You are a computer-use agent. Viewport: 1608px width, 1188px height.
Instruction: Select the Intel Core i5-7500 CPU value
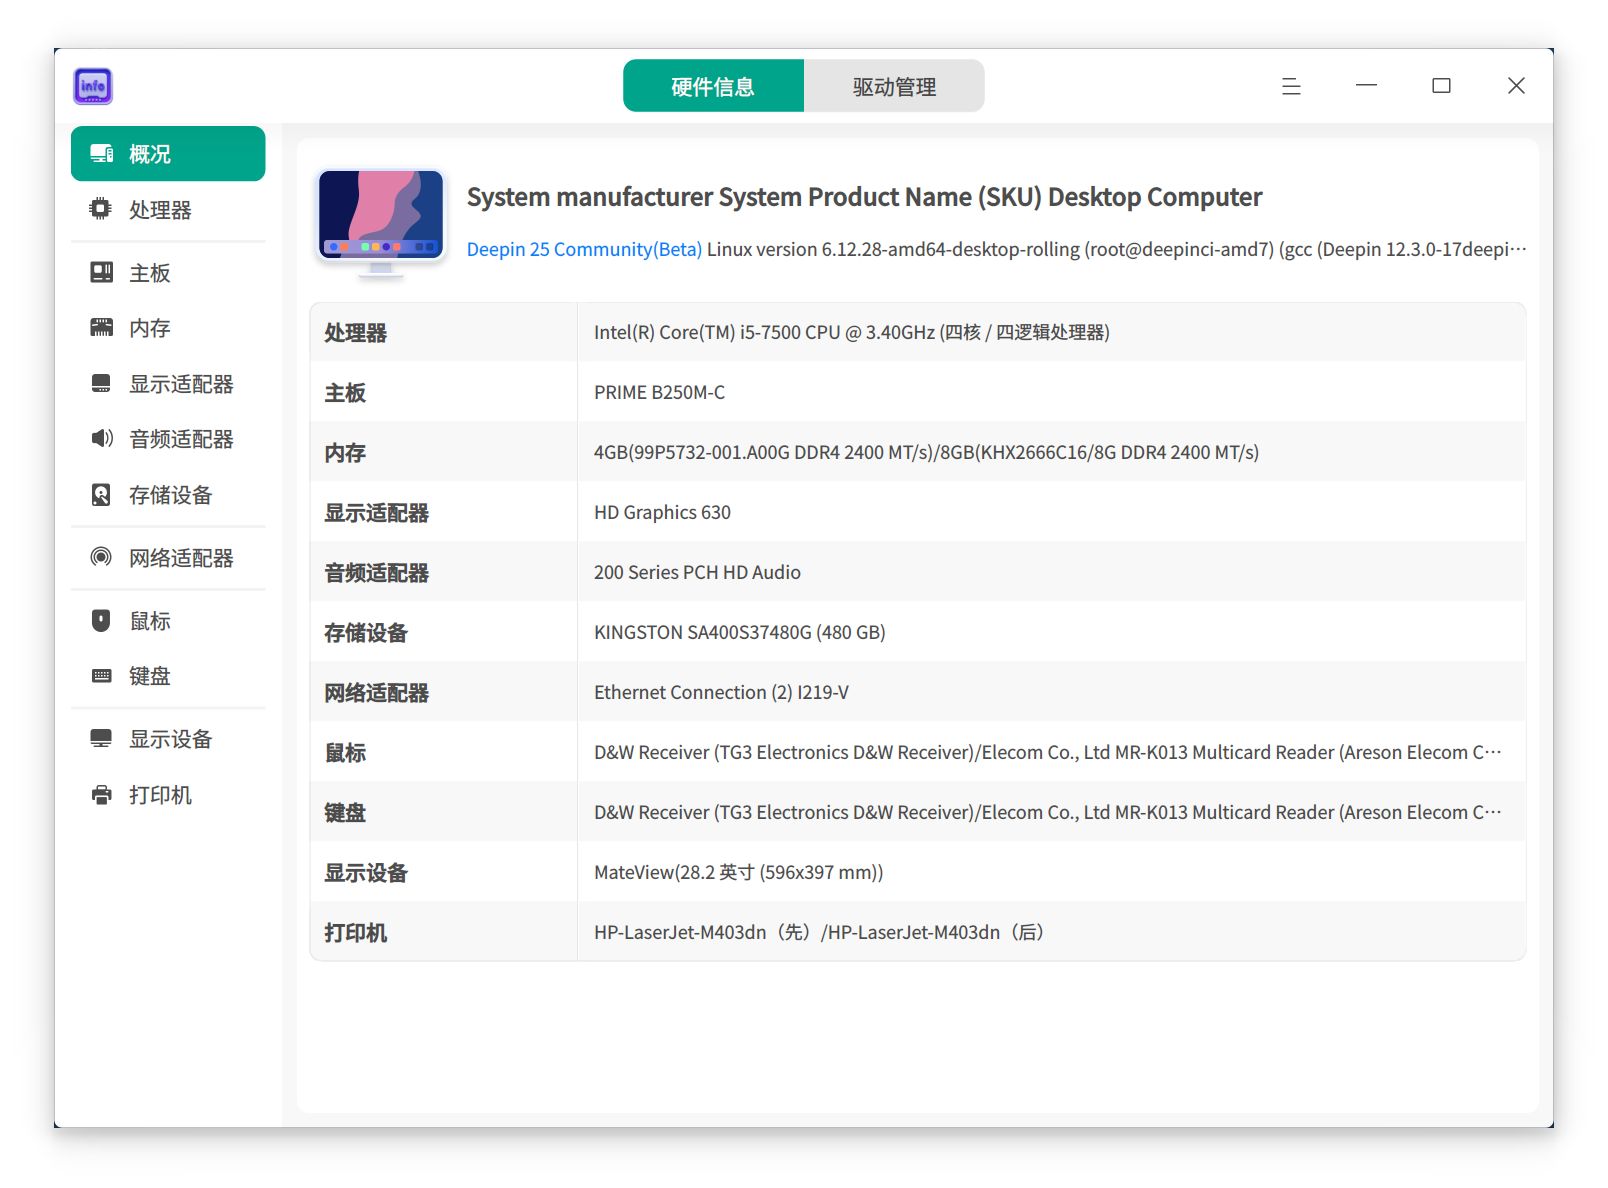[x=851, y=332]
